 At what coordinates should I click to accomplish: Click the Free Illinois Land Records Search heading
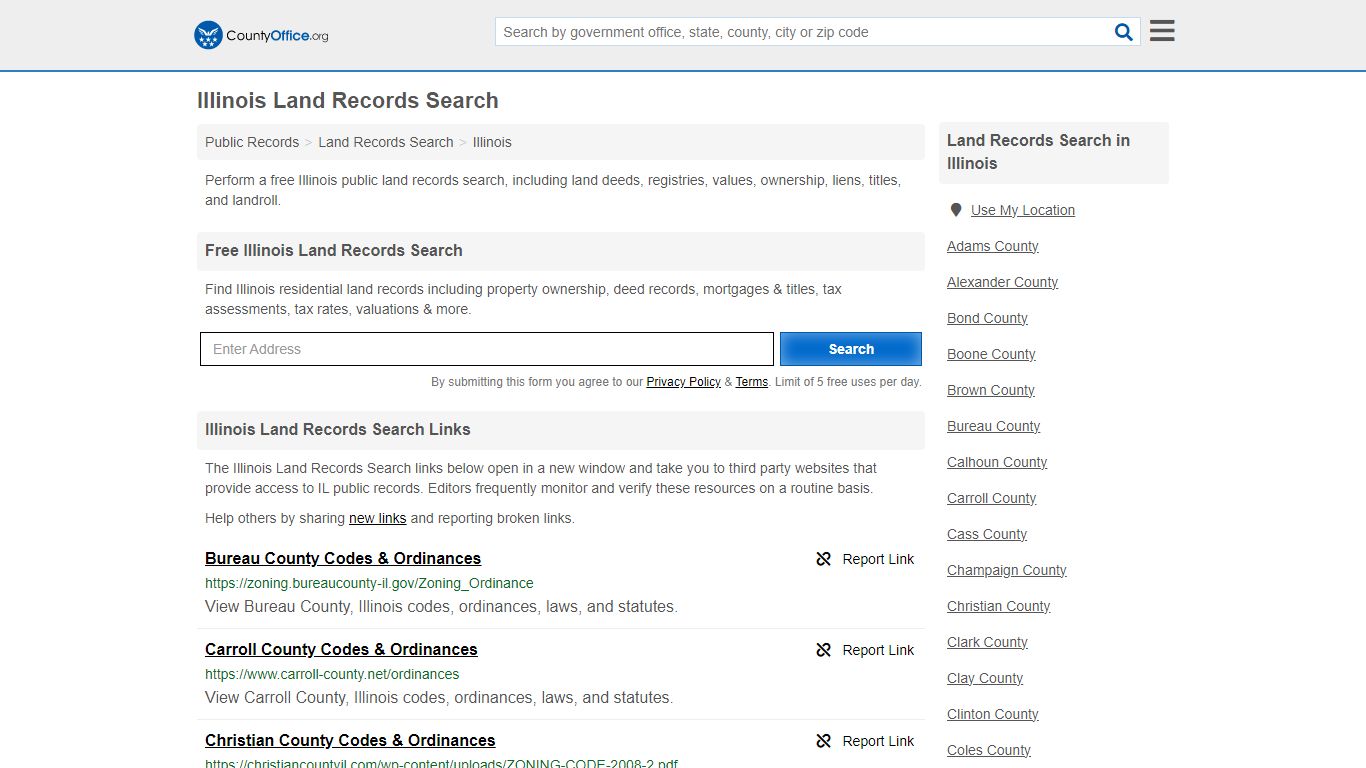[x=334, y=250]
